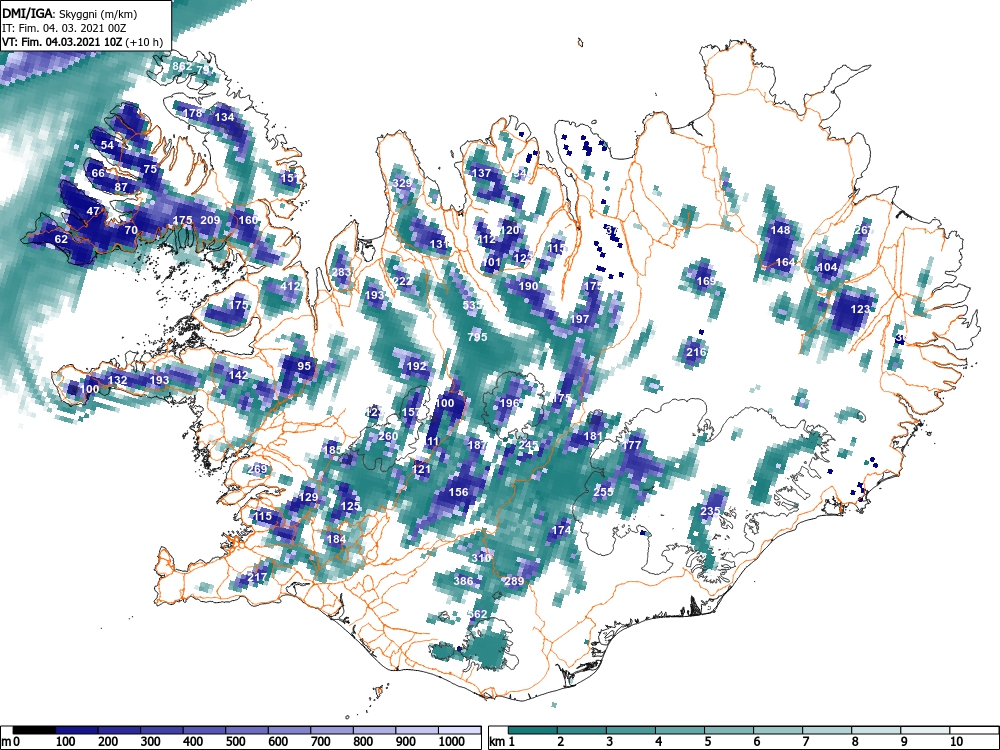Screen dimensions: 1000x750
Task: Click the '260' visibility value
Action: (x=388, y=436)
